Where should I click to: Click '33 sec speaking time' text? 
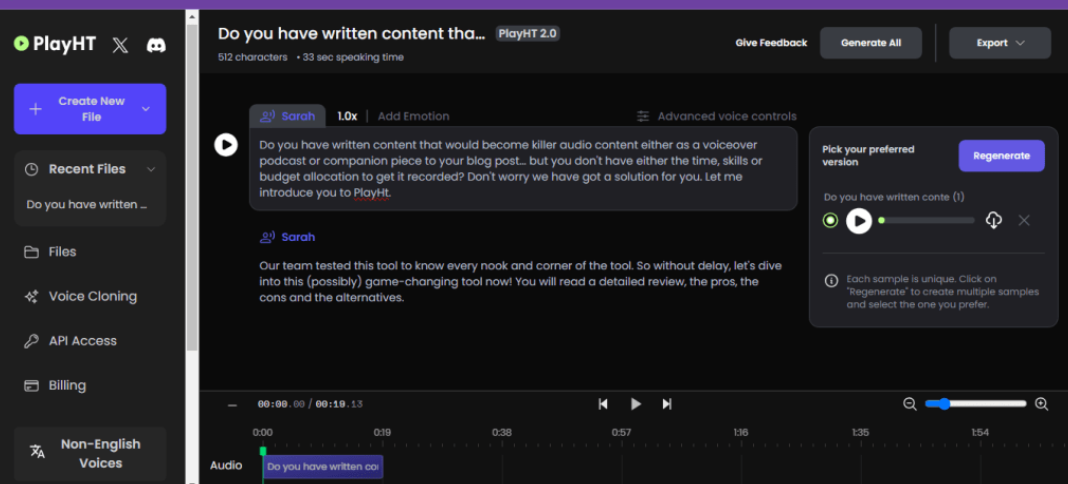pyautogui.click(x=353, y=57)
